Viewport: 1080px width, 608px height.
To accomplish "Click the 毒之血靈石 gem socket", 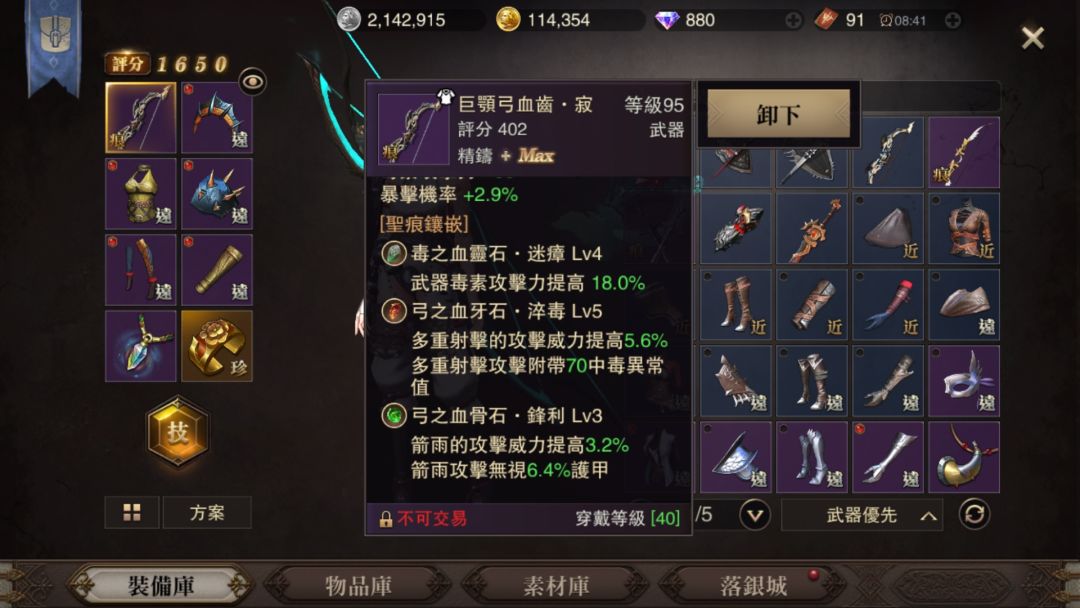I will tap(394, 253).
